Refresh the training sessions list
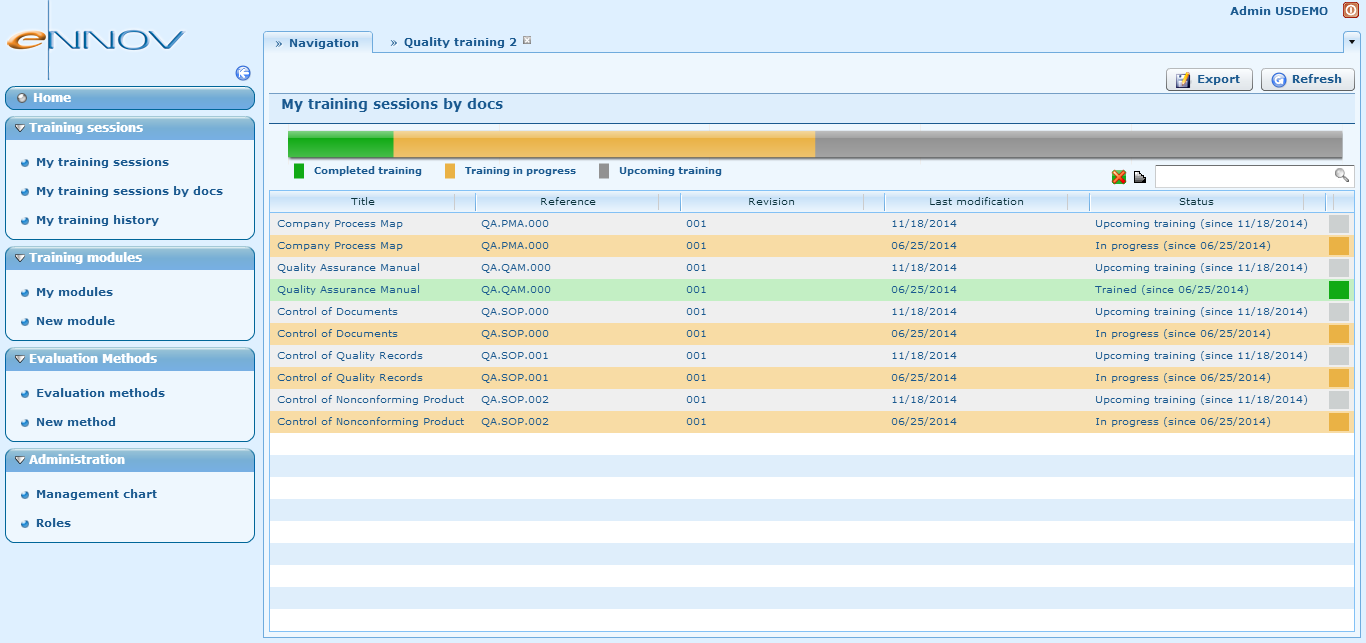The height and width of the screenshot is (643, 1366). coord(1308,79)
